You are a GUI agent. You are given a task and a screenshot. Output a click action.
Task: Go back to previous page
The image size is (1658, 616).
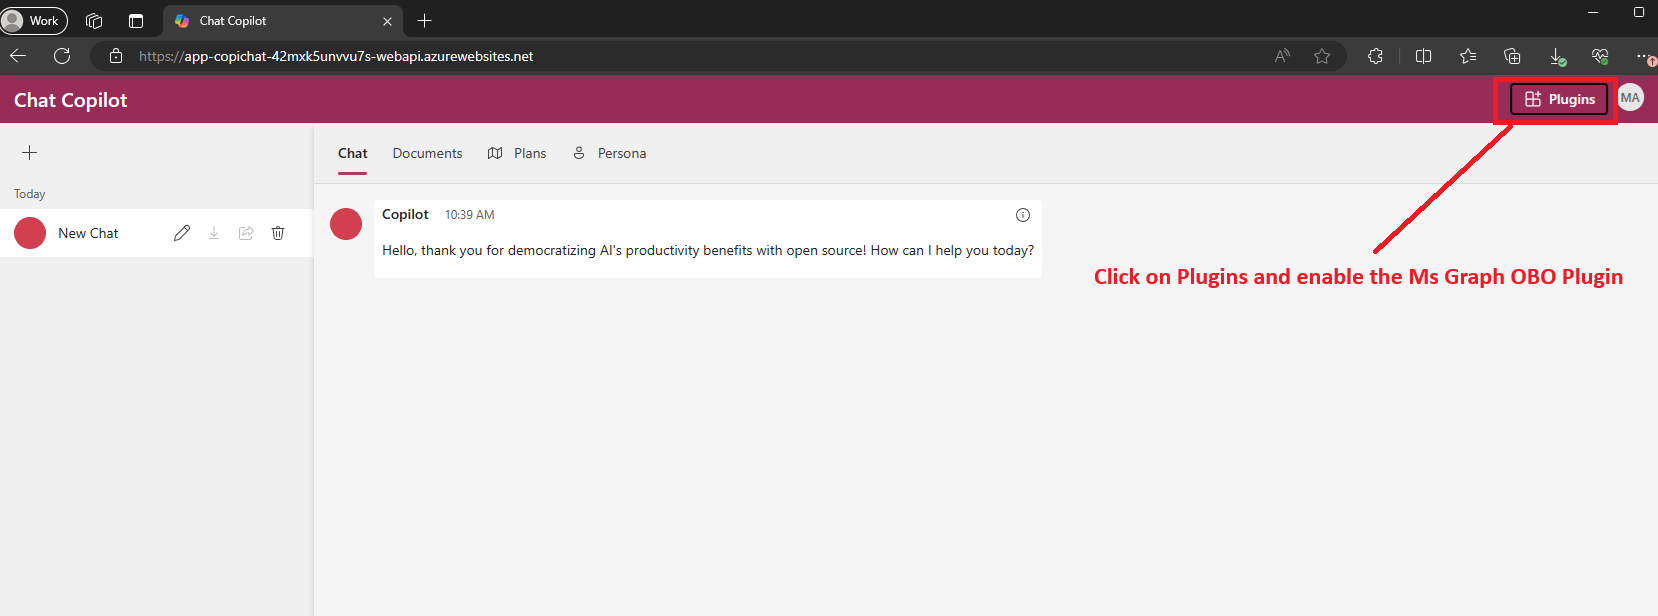click(x=18, y=56)
